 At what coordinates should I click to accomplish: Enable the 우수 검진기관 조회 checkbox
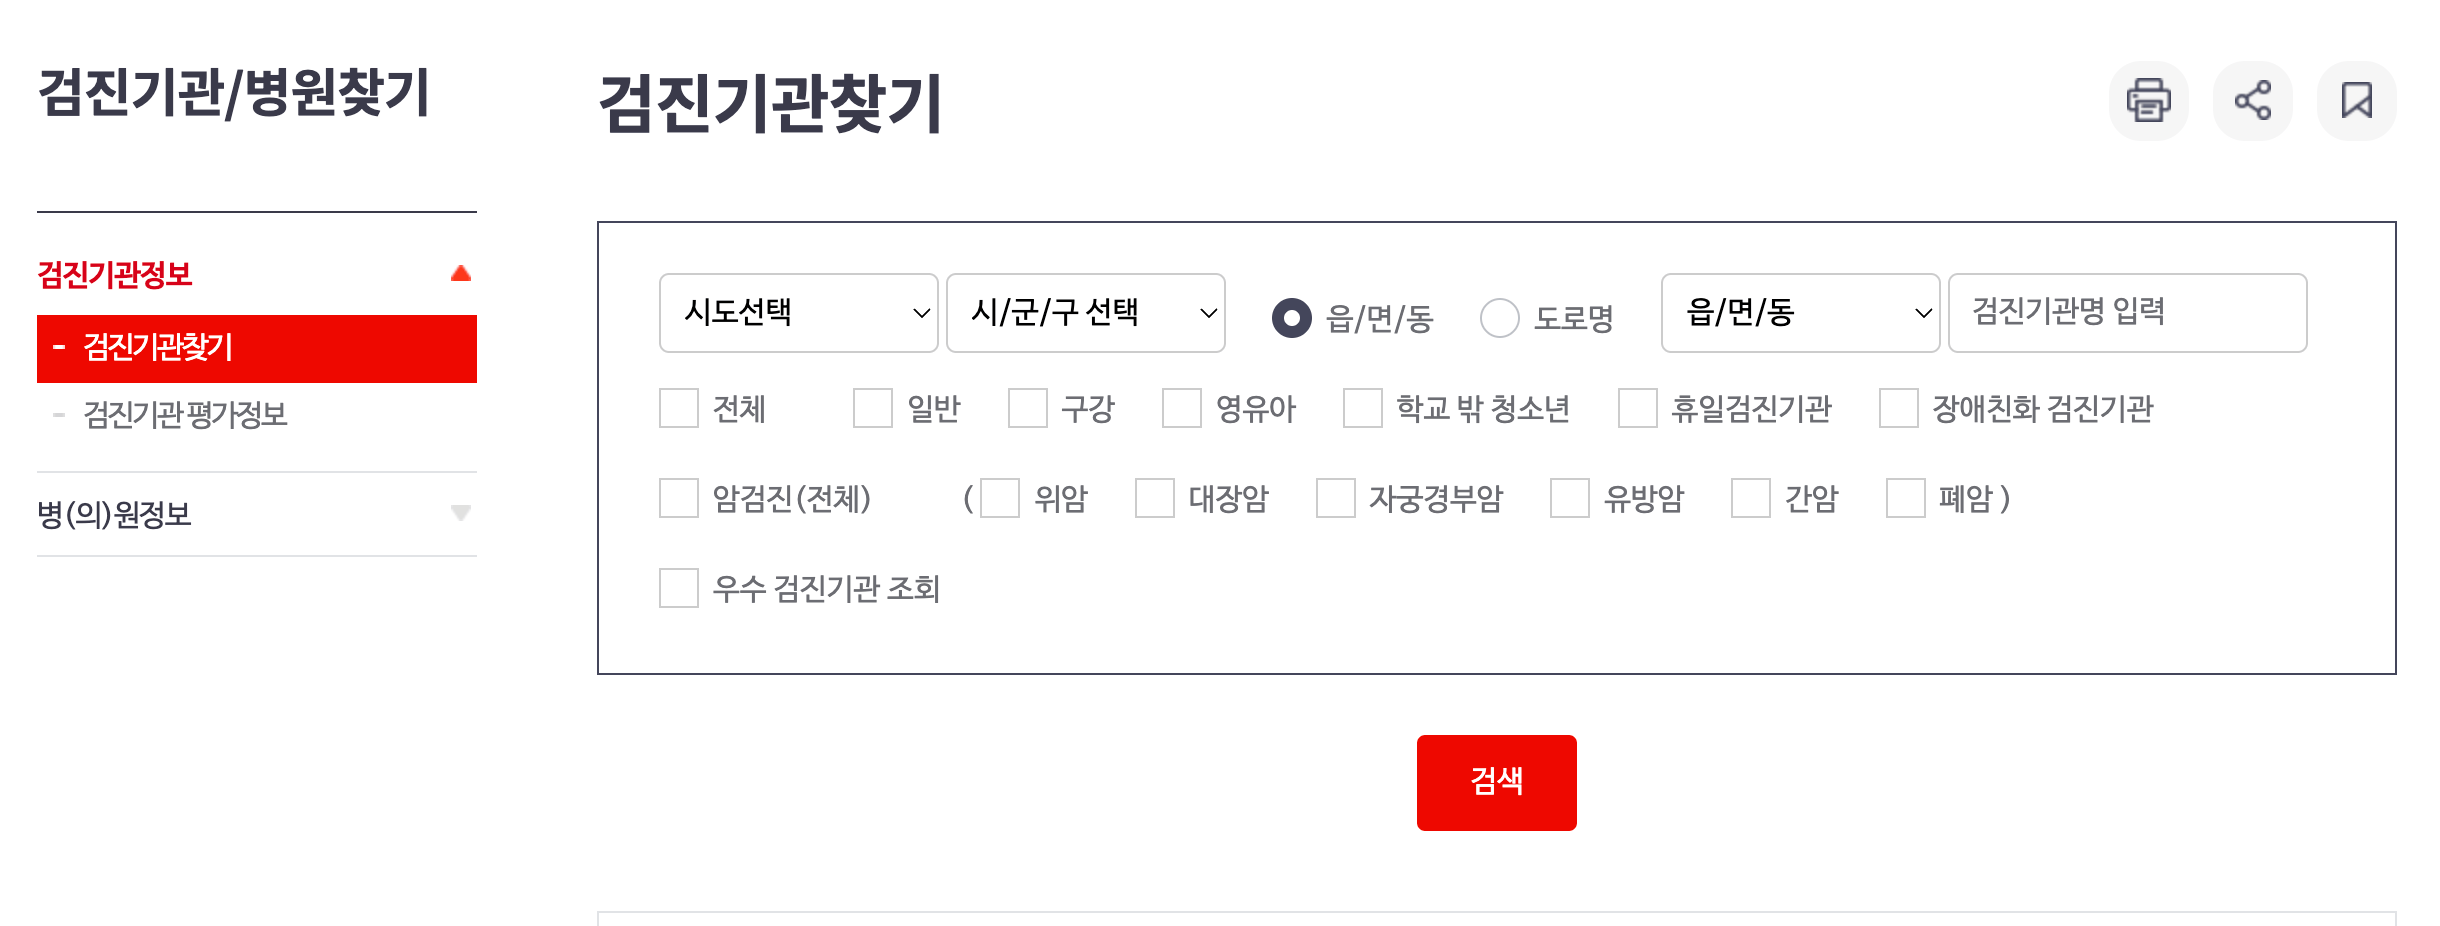(x=678, y=590)
